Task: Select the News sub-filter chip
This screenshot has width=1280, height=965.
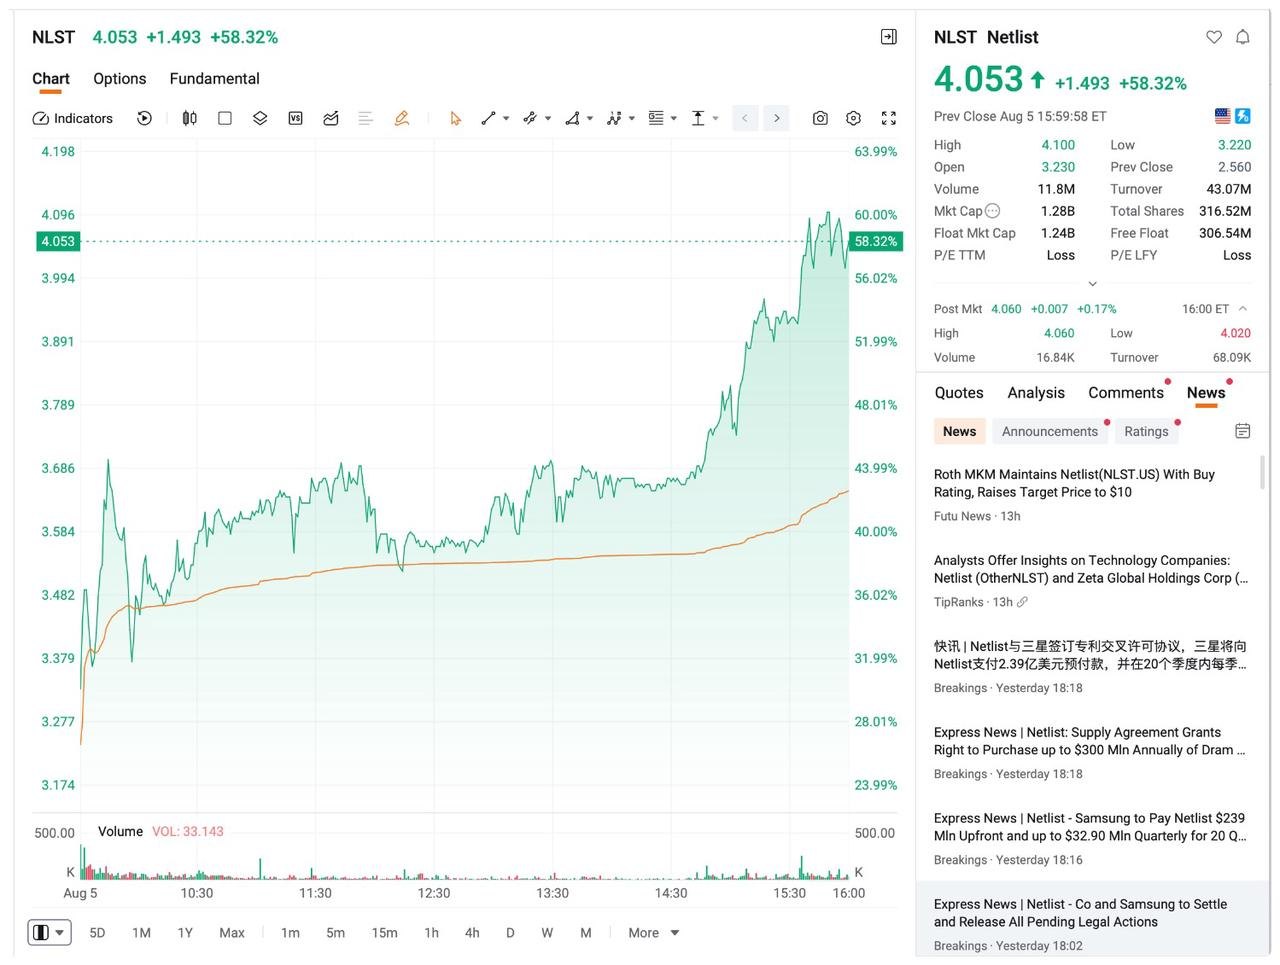Action: pyautogui.click(x=960, y=431)
